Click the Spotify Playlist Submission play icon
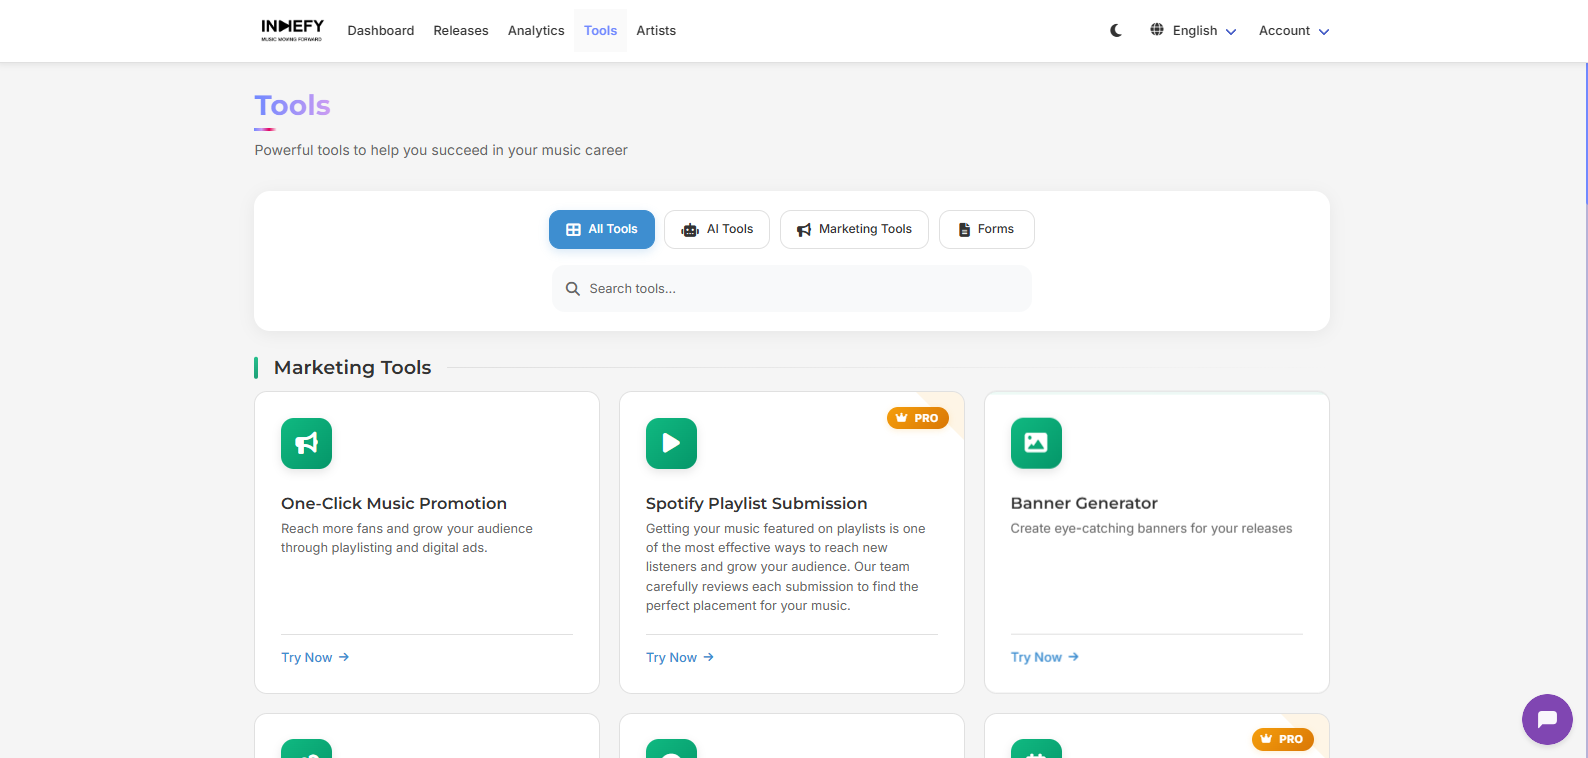1588x758 pixels. coord(671,443)
